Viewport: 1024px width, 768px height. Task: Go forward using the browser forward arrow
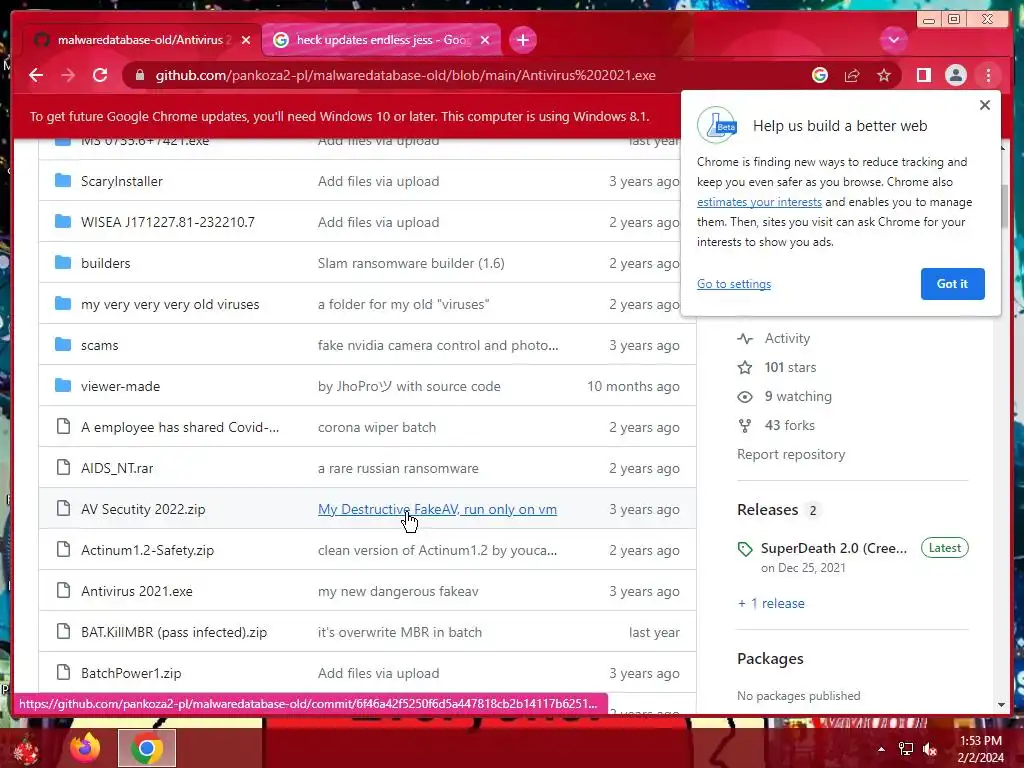tap(68, 75)
